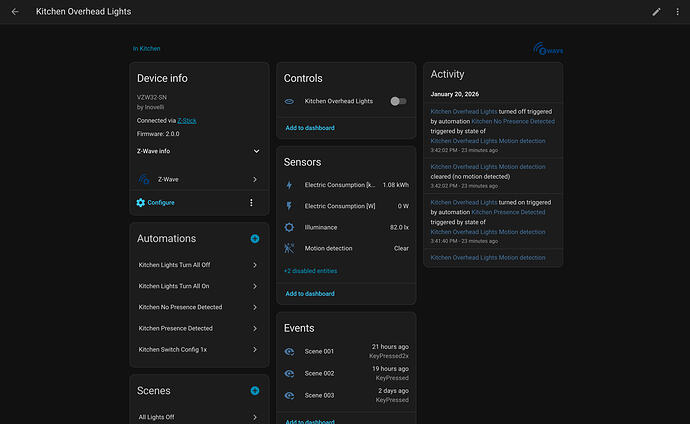This screenshot has height=424, width=690.
Task: Show the +2 disabled entities
Action: pyautogui.click(x=310, y=271)
